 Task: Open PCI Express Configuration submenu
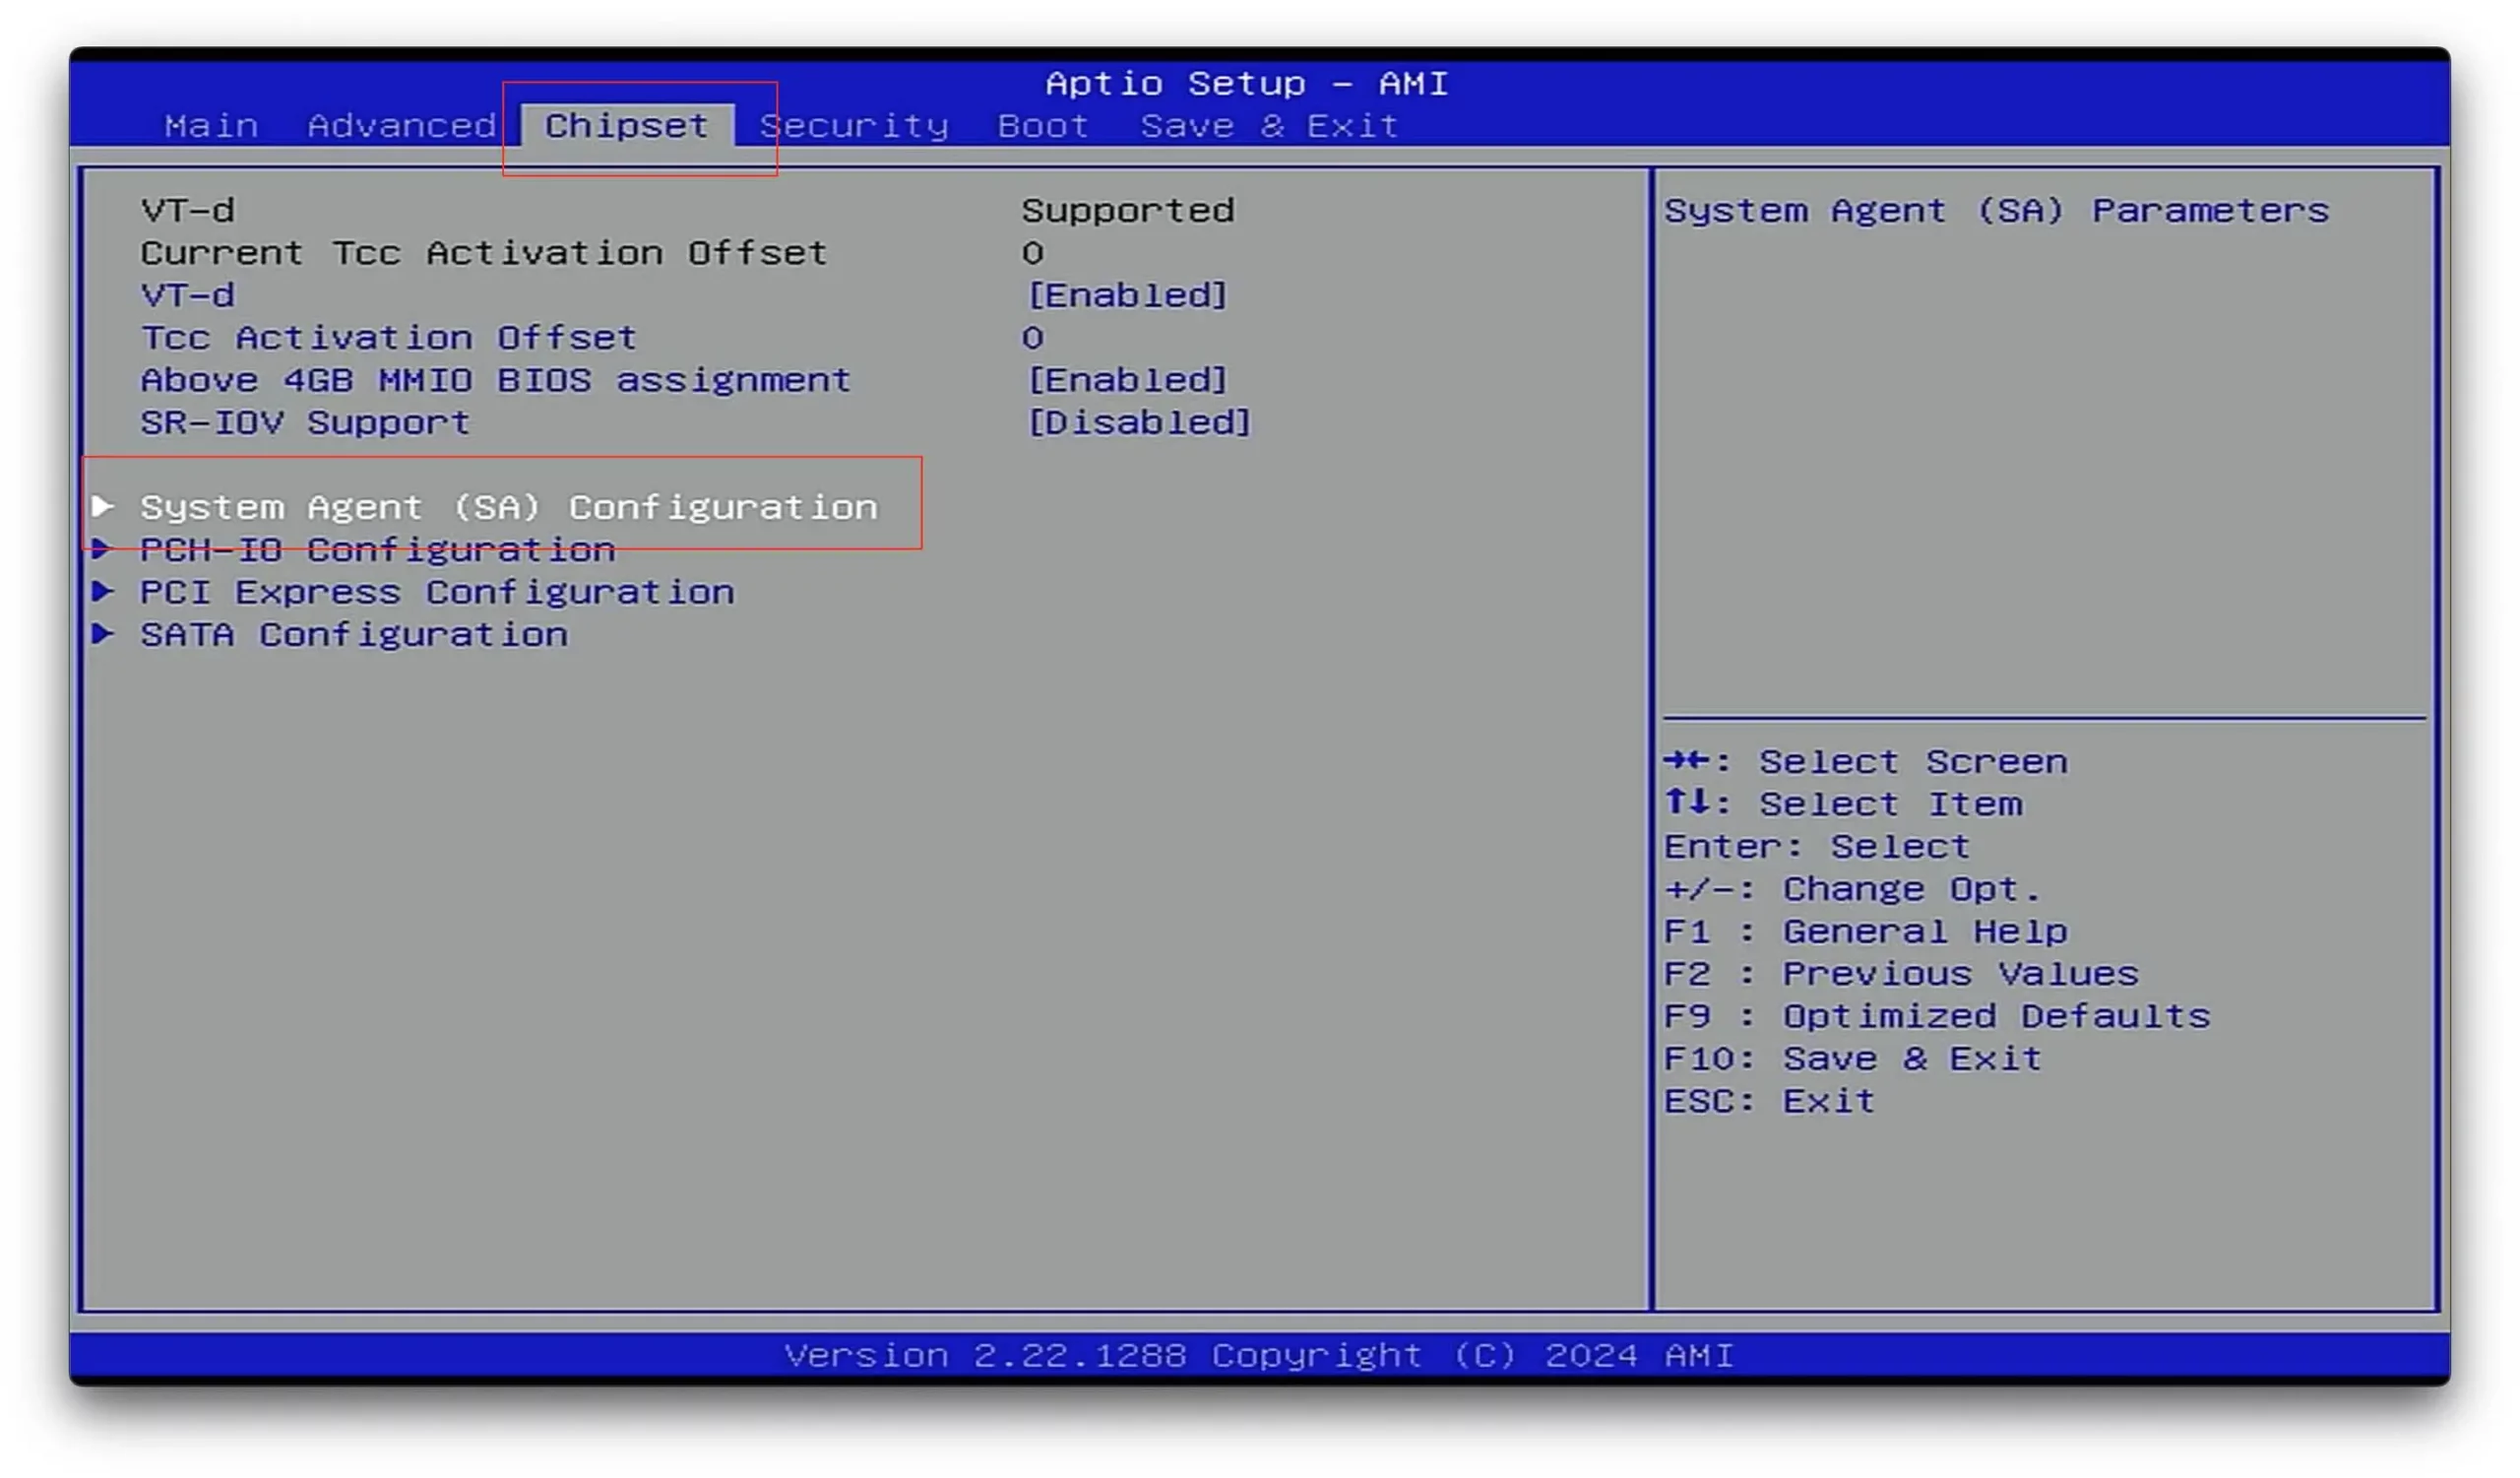[437, 592]
